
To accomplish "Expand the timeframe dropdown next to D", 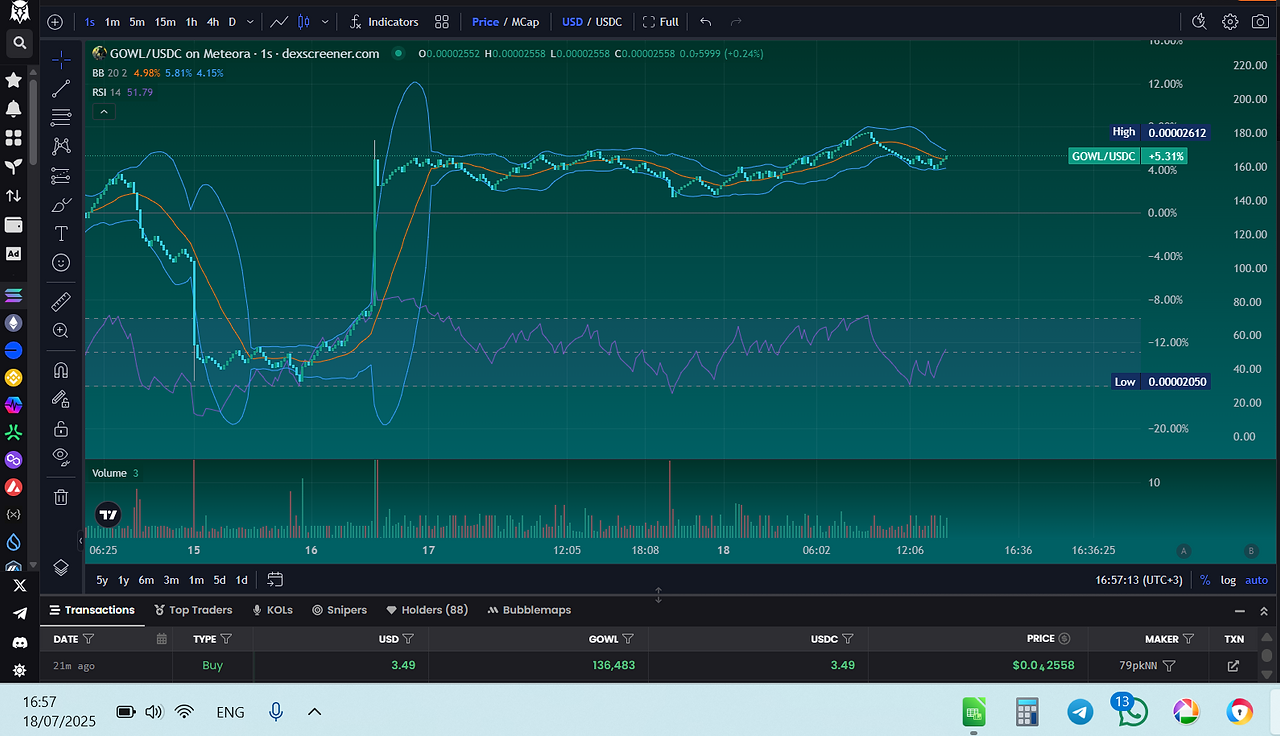I will tap(250, 21).
